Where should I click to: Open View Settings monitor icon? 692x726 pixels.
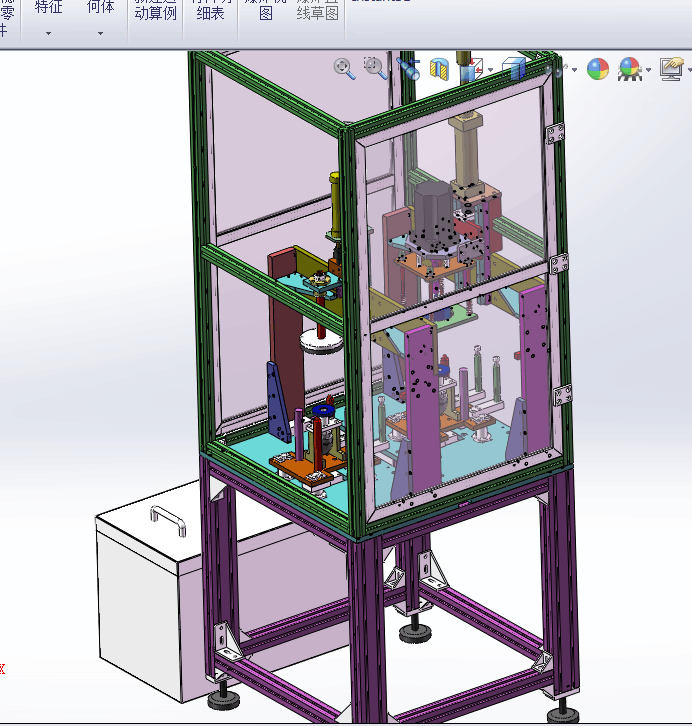672,69
